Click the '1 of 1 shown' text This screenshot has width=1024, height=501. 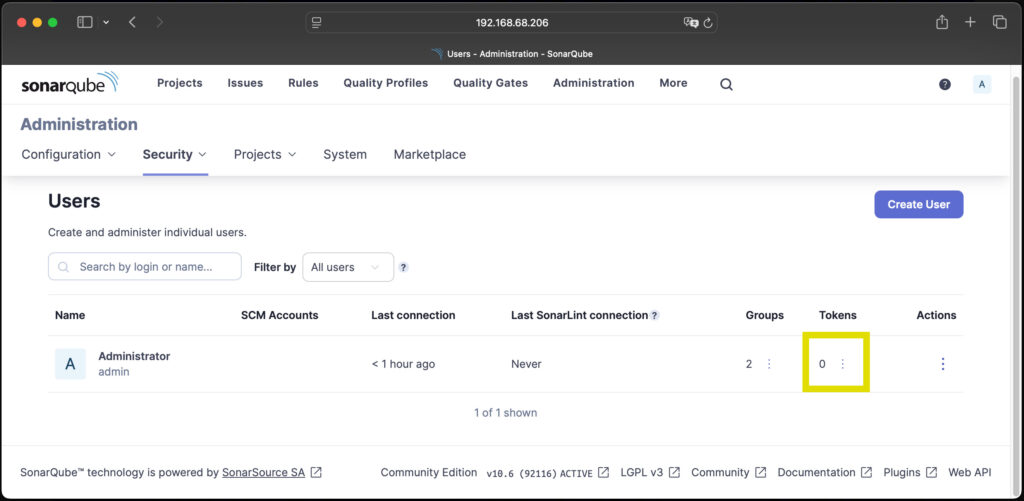(505, 413)
